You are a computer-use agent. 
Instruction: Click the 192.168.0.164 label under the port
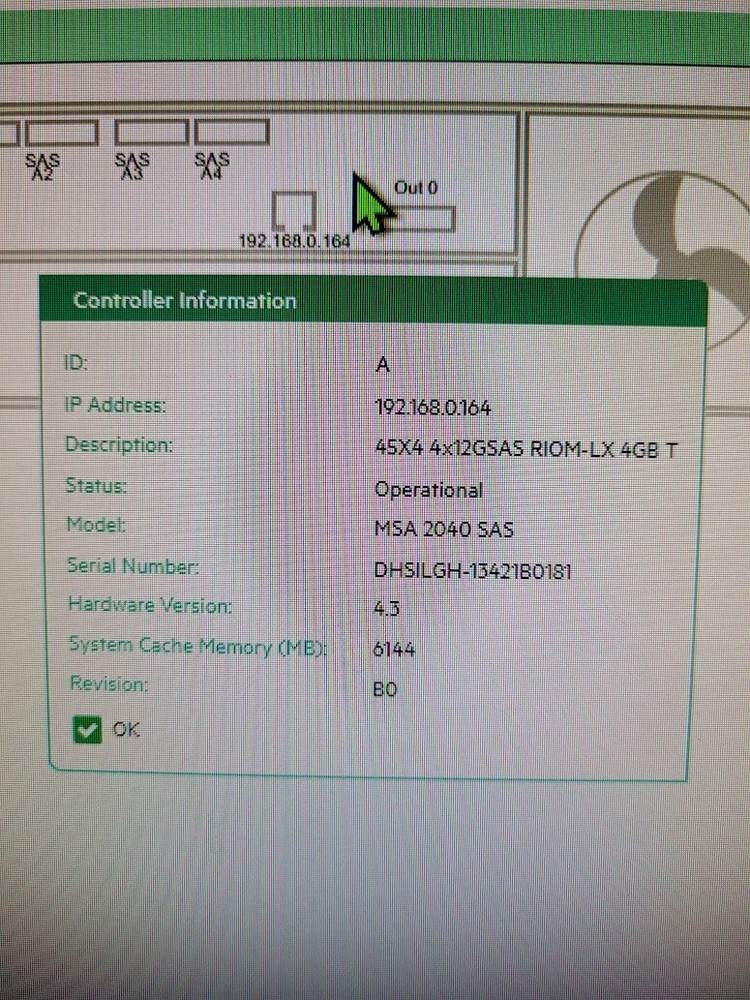click(x=294, y=241)
